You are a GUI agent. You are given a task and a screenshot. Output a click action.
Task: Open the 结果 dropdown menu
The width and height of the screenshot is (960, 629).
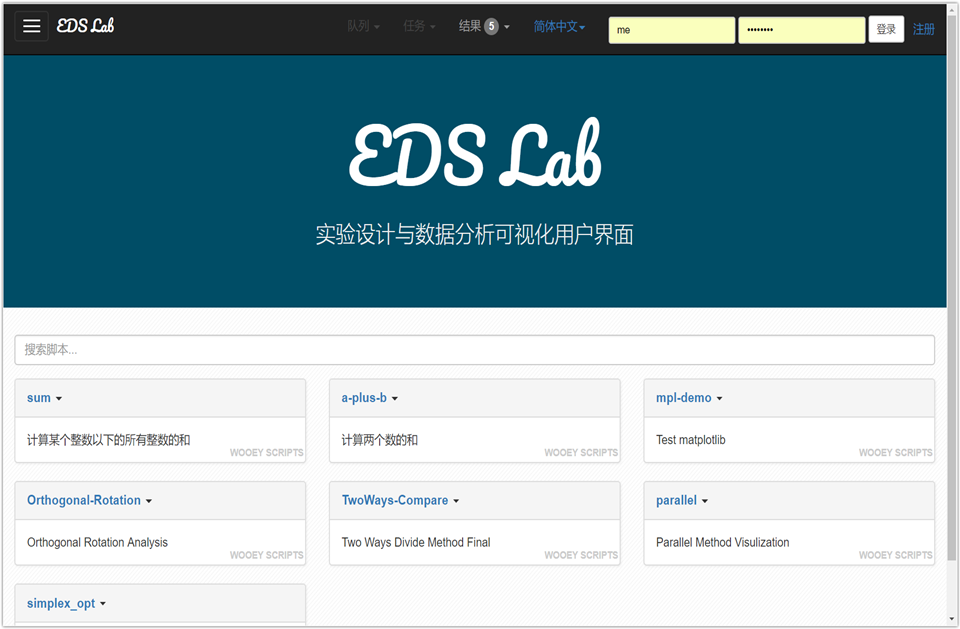coord(484,26)
